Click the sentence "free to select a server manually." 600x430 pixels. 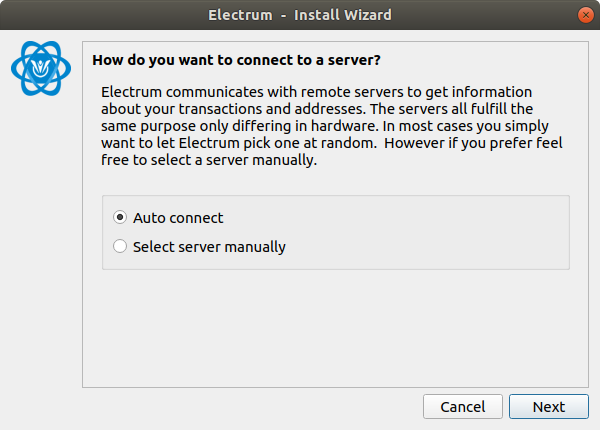[x=209, y=160]
